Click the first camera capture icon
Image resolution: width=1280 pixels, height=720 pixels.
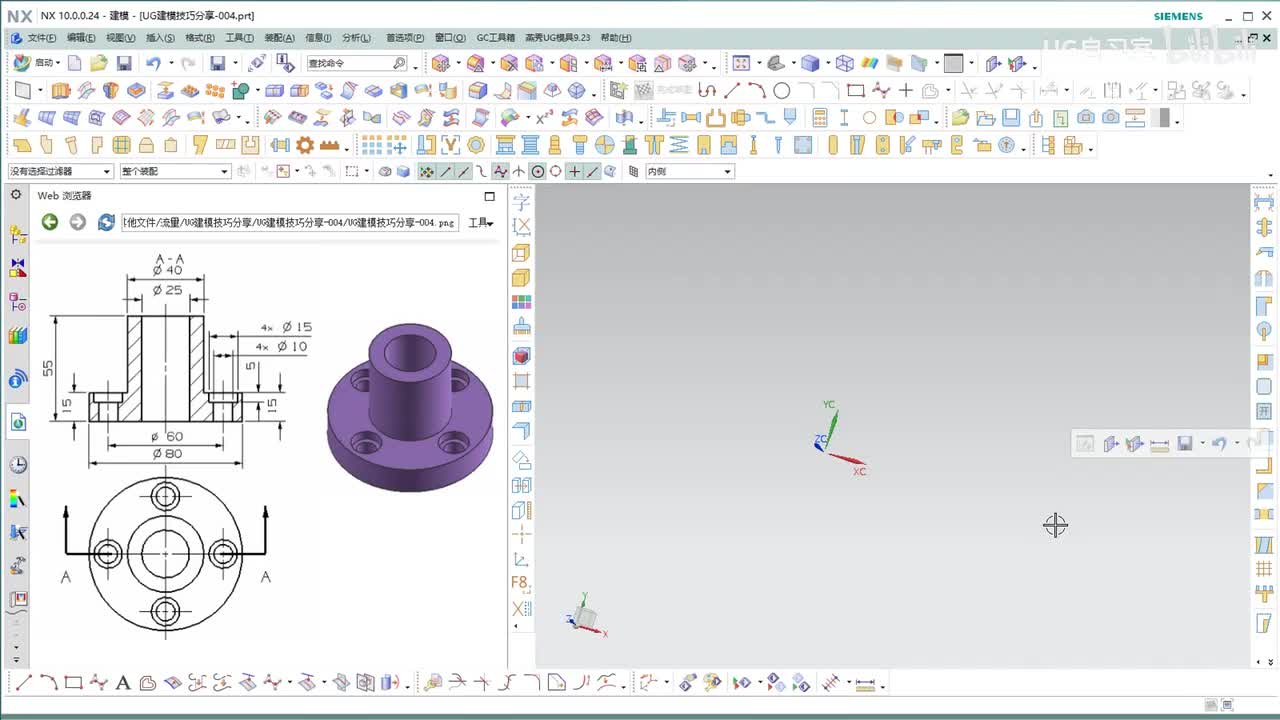(1086, 117)
